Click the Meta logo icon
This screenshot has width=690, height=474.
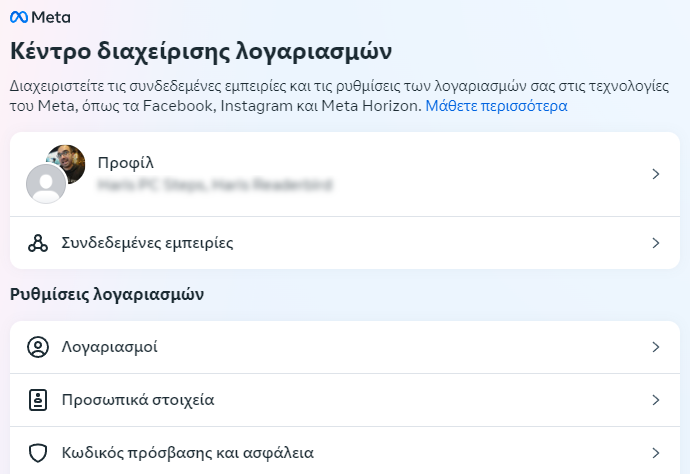tap(19, 17)
